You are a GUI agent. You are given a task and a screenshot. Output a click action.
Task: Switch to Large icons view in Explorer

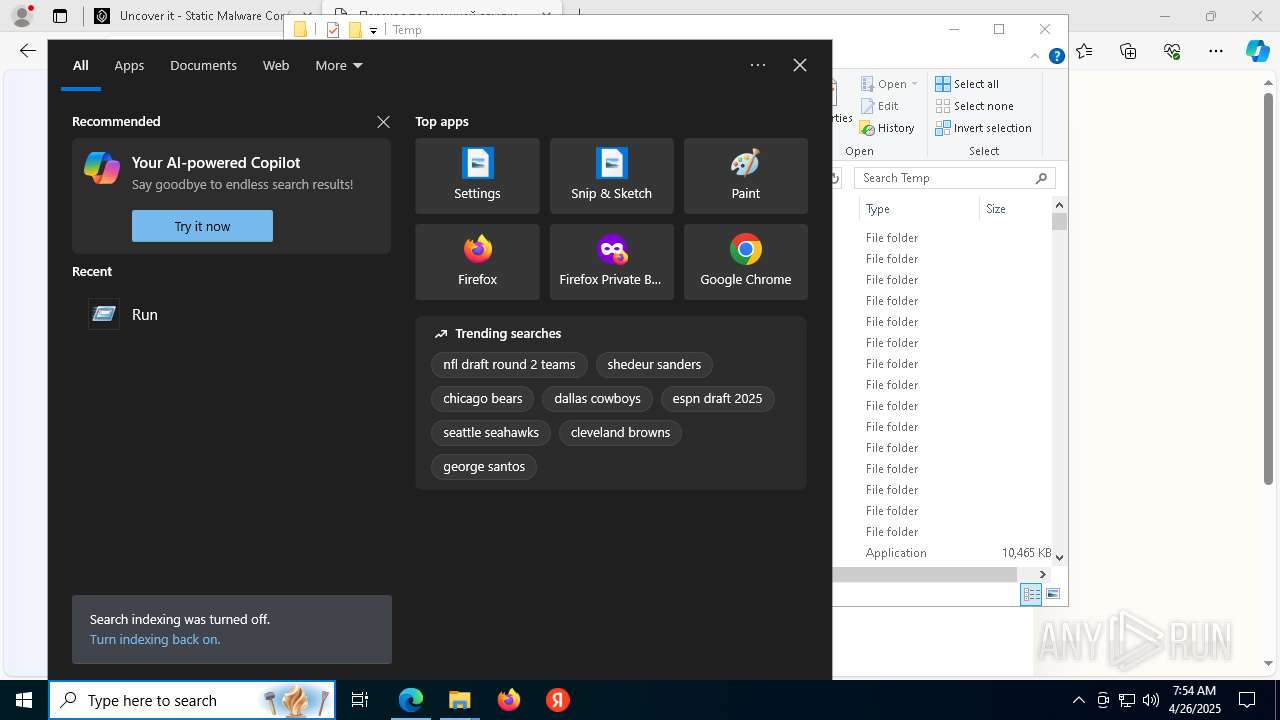pos(1053,594)
